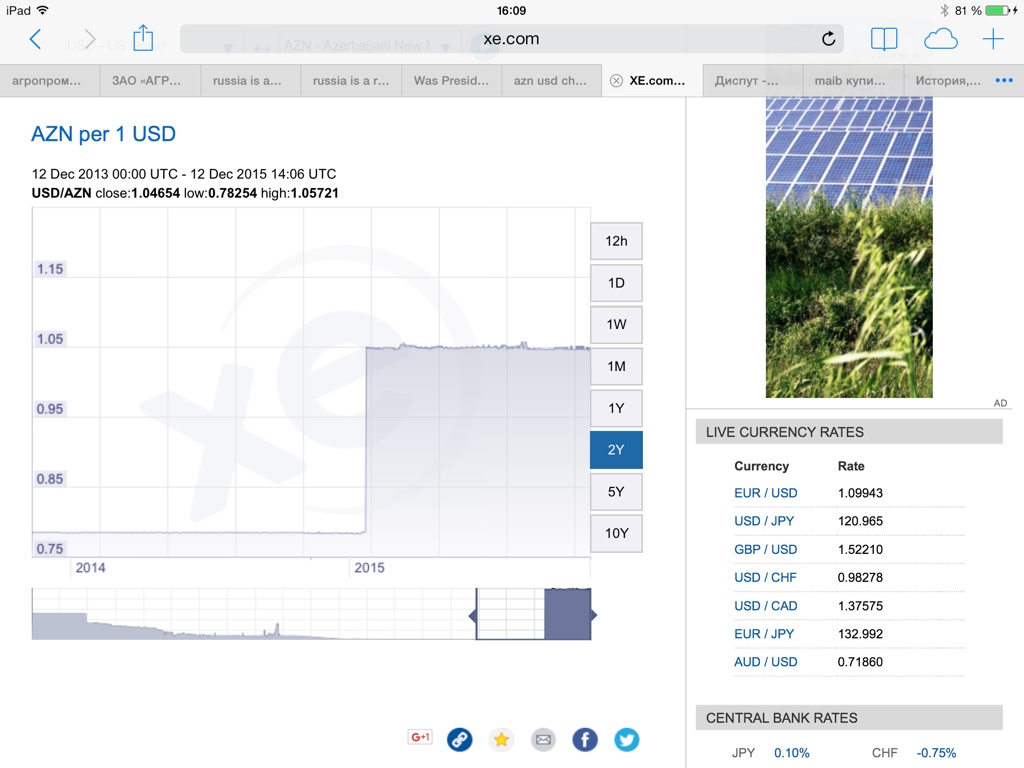Open a new tab with plus icon

(x=993, y=39)
